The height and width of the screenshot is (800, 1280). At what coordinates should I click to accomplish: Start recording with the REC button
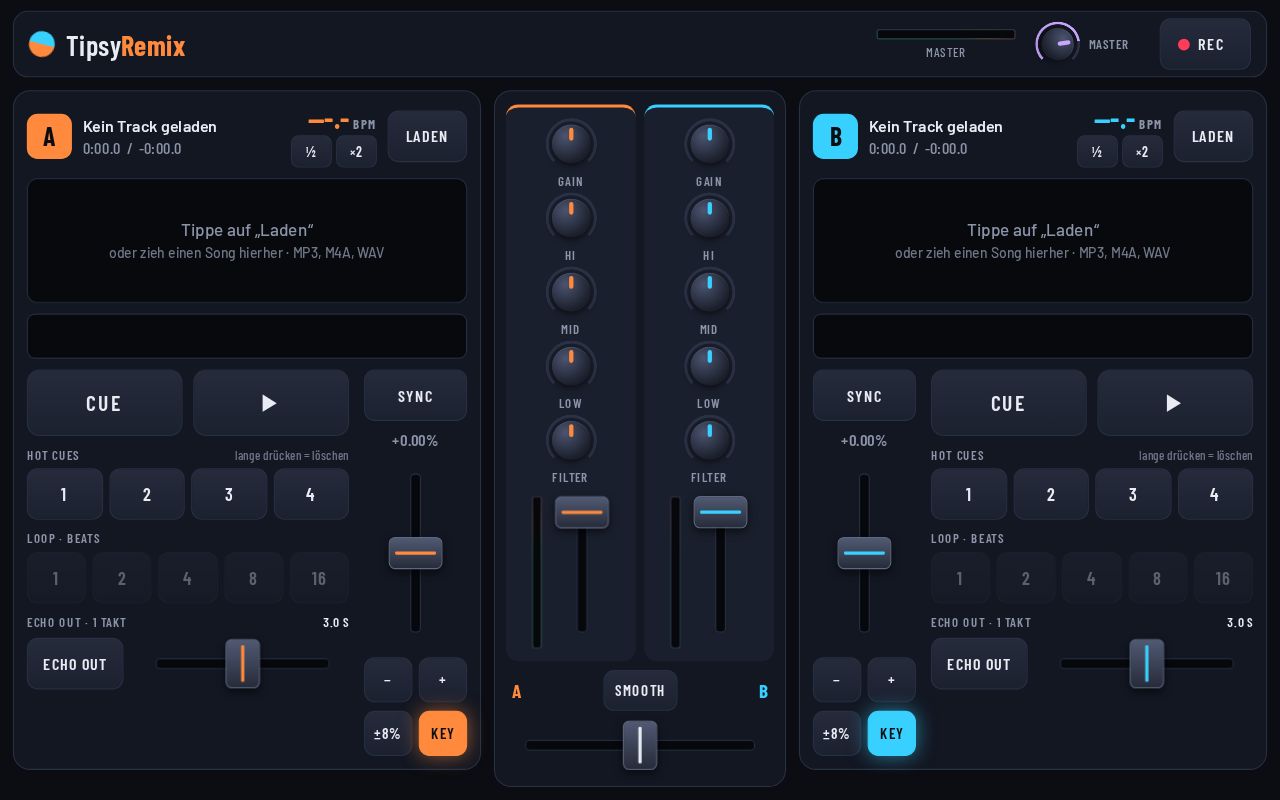click(1205, 44)
